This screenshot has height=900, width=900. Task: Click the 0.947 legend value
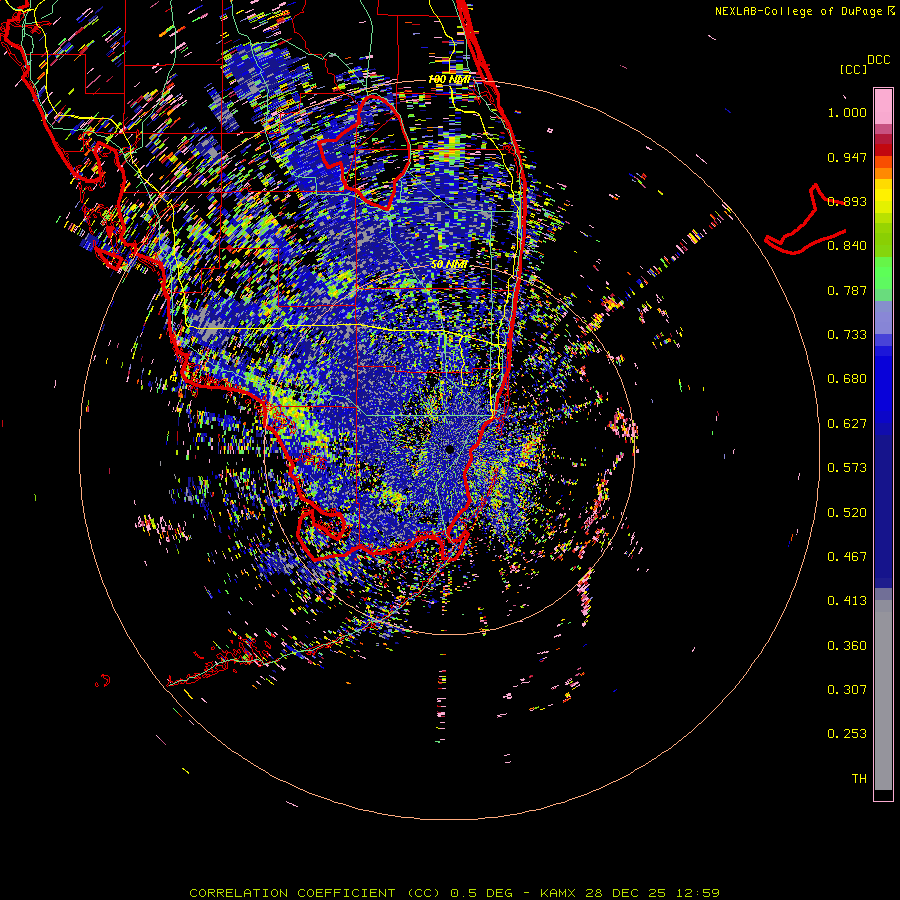[x=847, y=158]
